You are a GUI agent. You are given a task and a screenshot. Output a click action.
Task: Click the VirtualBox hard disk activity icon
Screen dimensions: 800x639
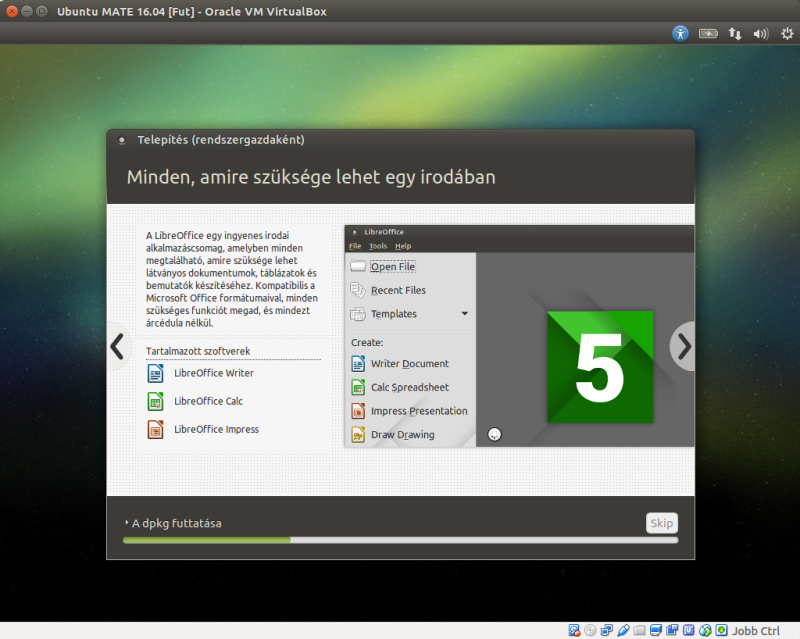coord(574,631)
